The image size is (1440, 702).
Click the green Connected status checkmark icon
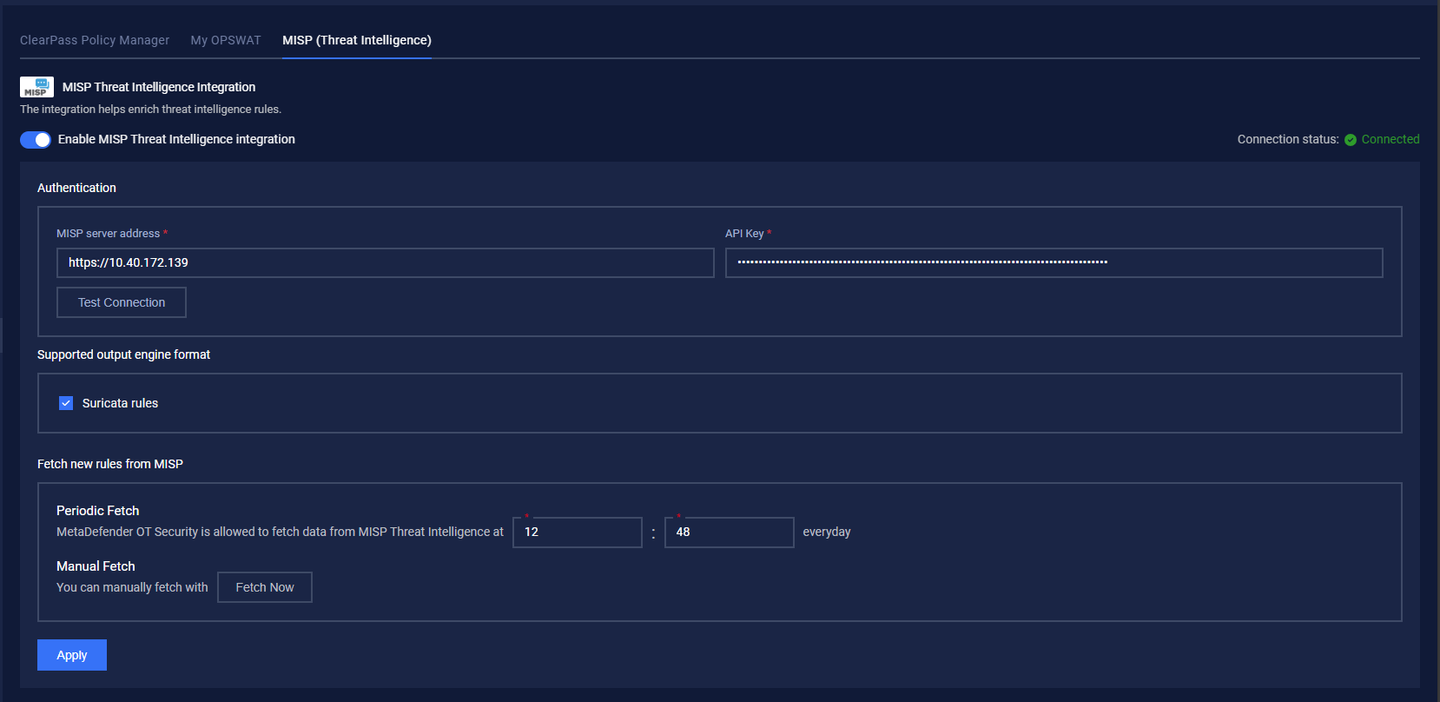(1350, 140)
